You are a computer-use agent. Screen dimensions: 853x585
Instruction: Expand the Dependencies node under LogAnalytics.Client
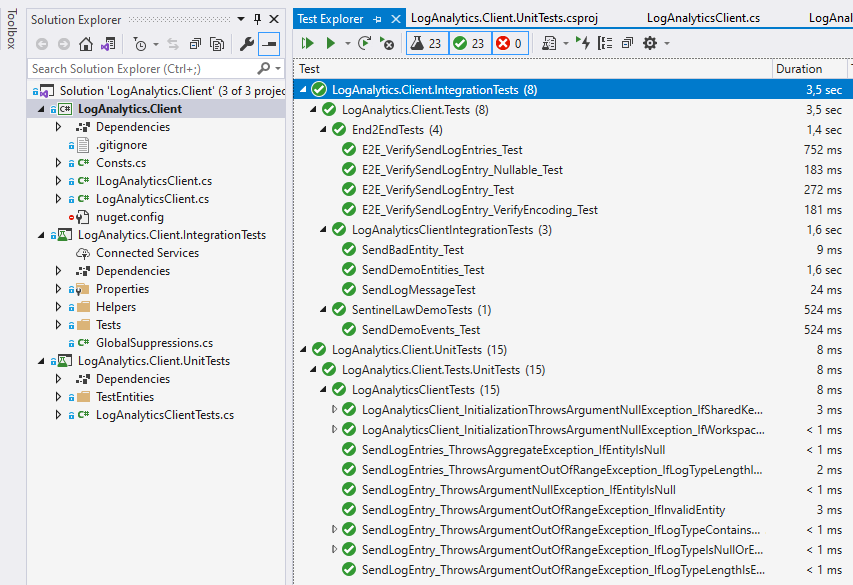pyautogui.click(x=59, y=127)
